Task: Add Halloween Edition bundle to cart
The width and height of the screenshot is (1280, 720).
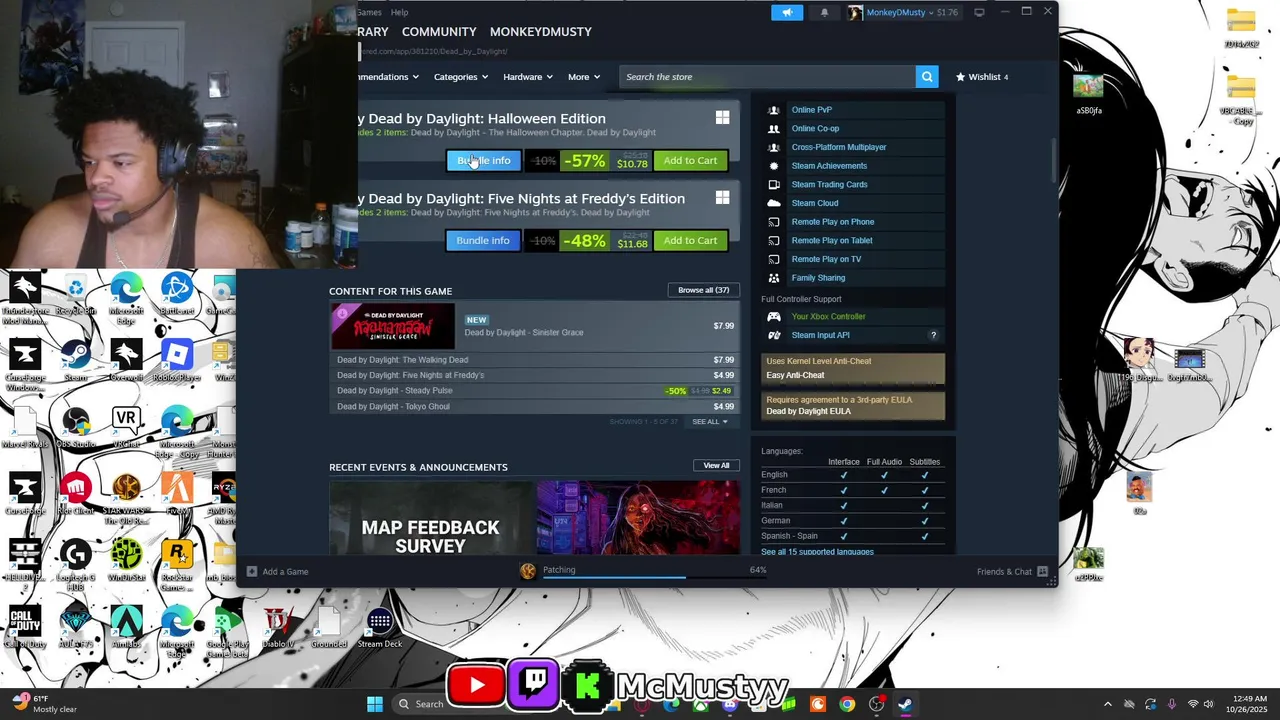Action: click(690, 160)
